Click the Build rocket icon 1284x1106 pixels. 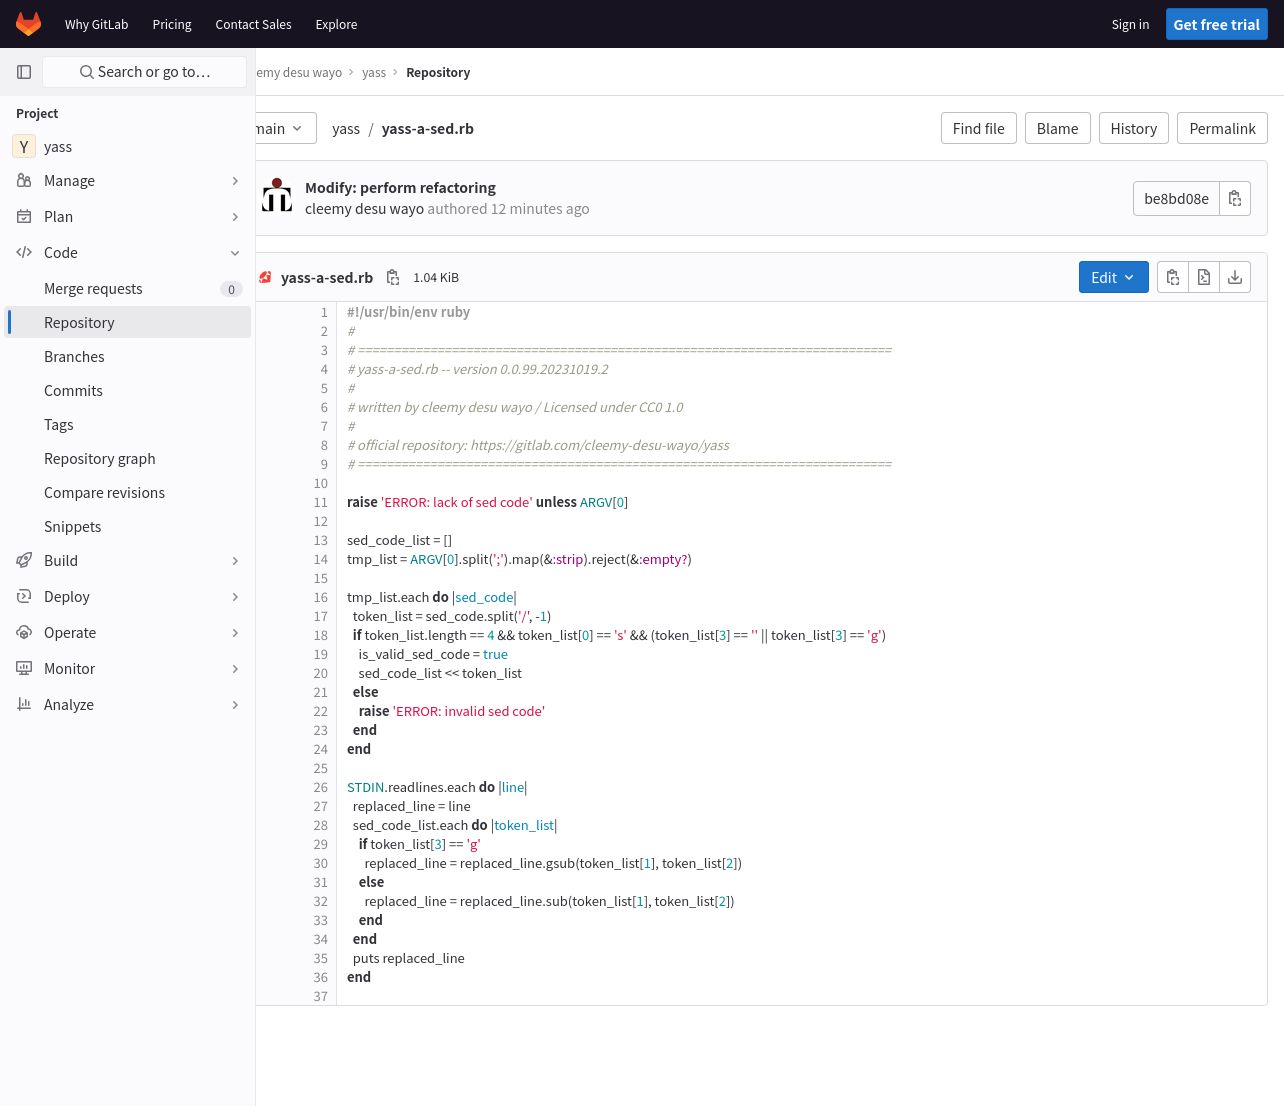click(x=24, y=561)
